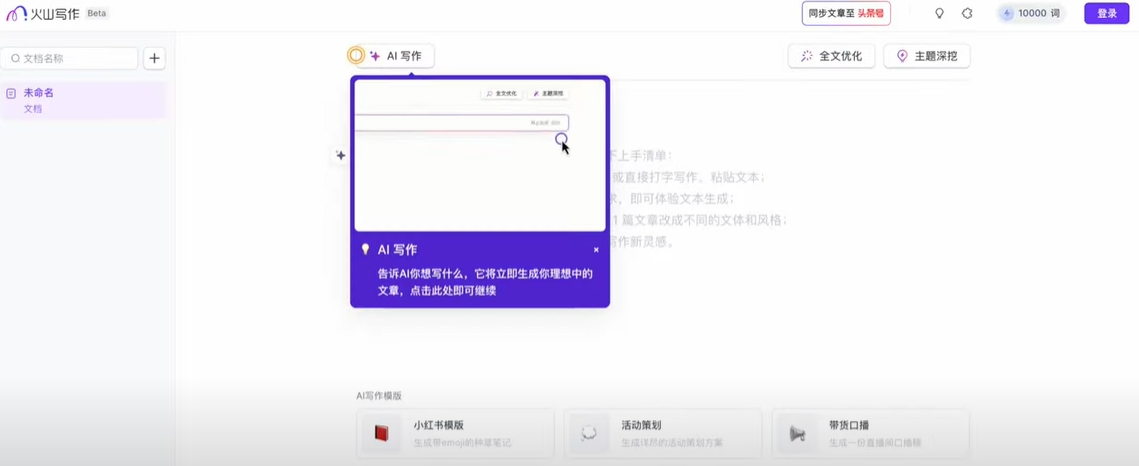Image resolution: width=1139 pixels, height=466 pixels.
Task: Click 同步文章至头条号 button
Action: (x=846, y=13)
